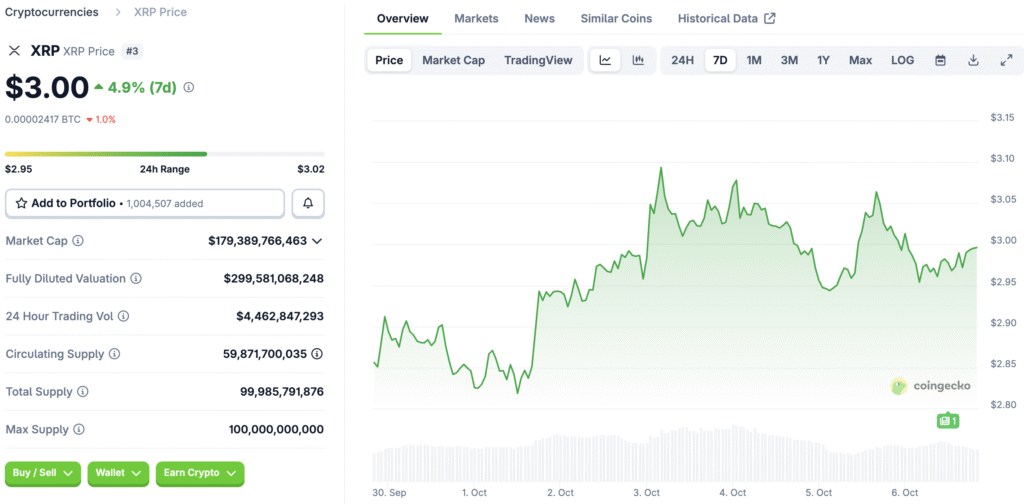Select the line chart view icon
Viewport: 1024px width, 504px height.
point(605,60)
